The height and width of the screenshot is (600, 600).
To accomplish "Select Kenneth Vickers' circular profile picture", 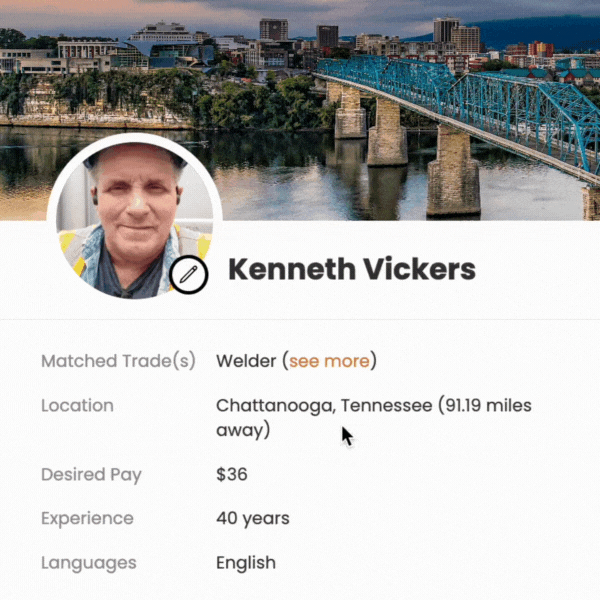I will coord(134,219).
